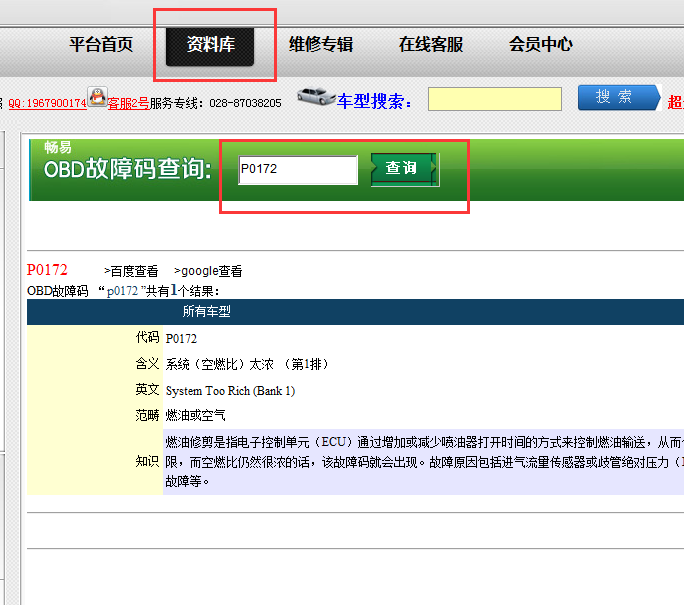This screenshot has width=684, height=605.
Task: Go to 在线客服 navigation tab
Action: pyautogui.click(x=431, y=44)
